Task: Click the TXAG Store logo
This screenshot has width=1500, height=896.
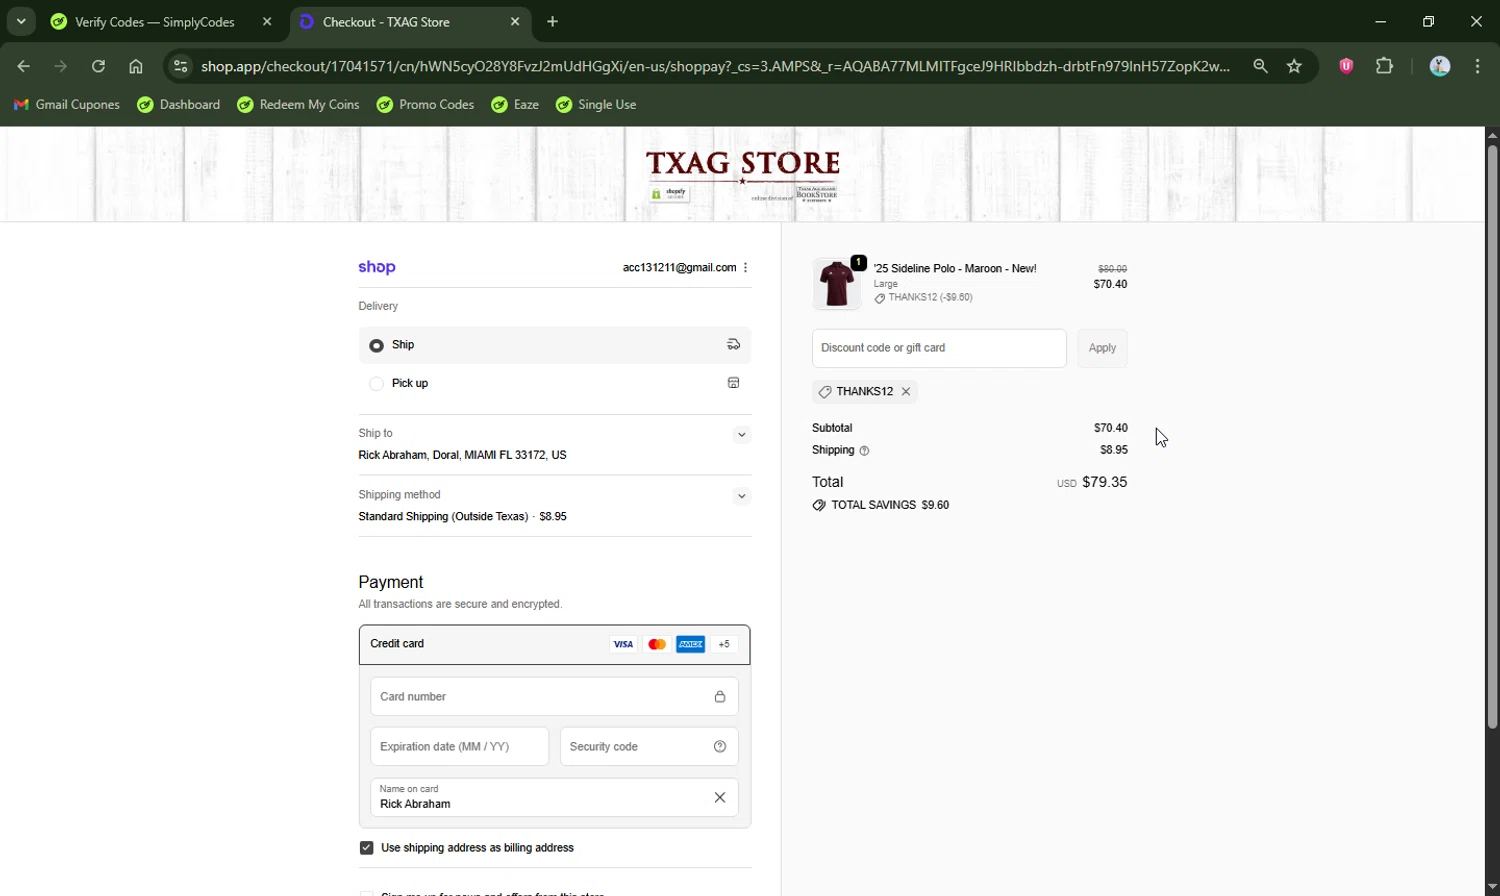Action: coord(742,174)
